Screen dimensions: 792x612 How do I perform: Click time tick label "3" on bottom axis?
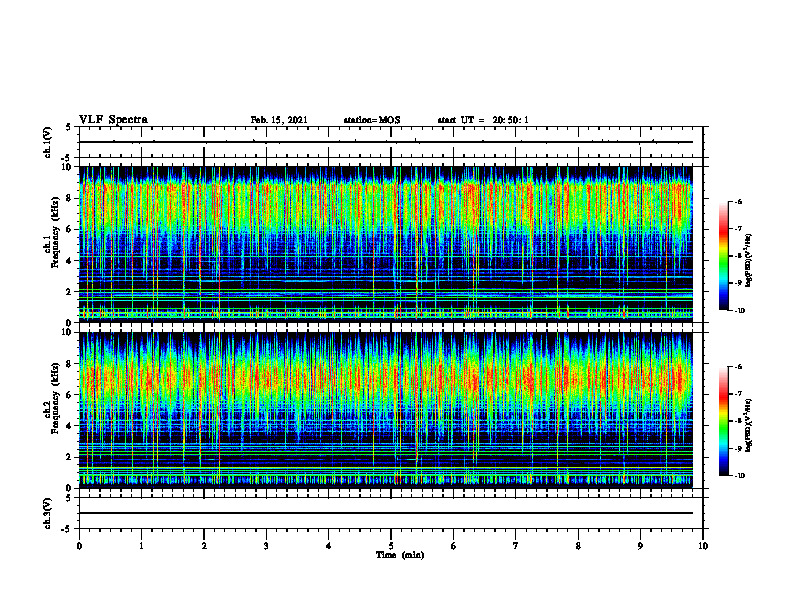point(266,546)
